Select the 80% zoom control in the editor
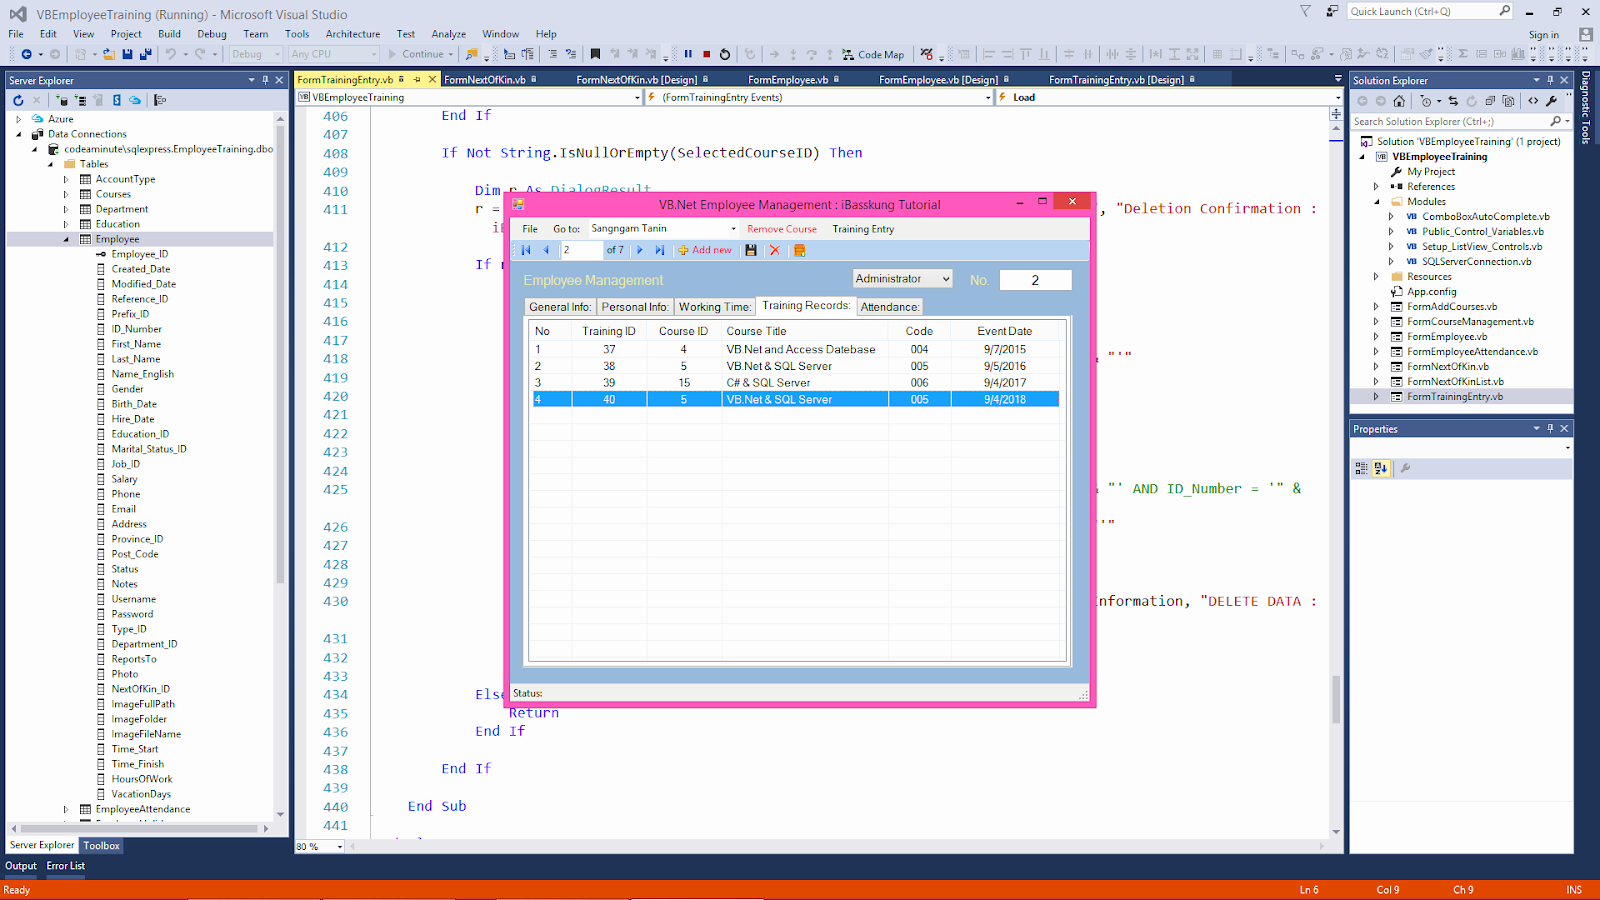 316,846
